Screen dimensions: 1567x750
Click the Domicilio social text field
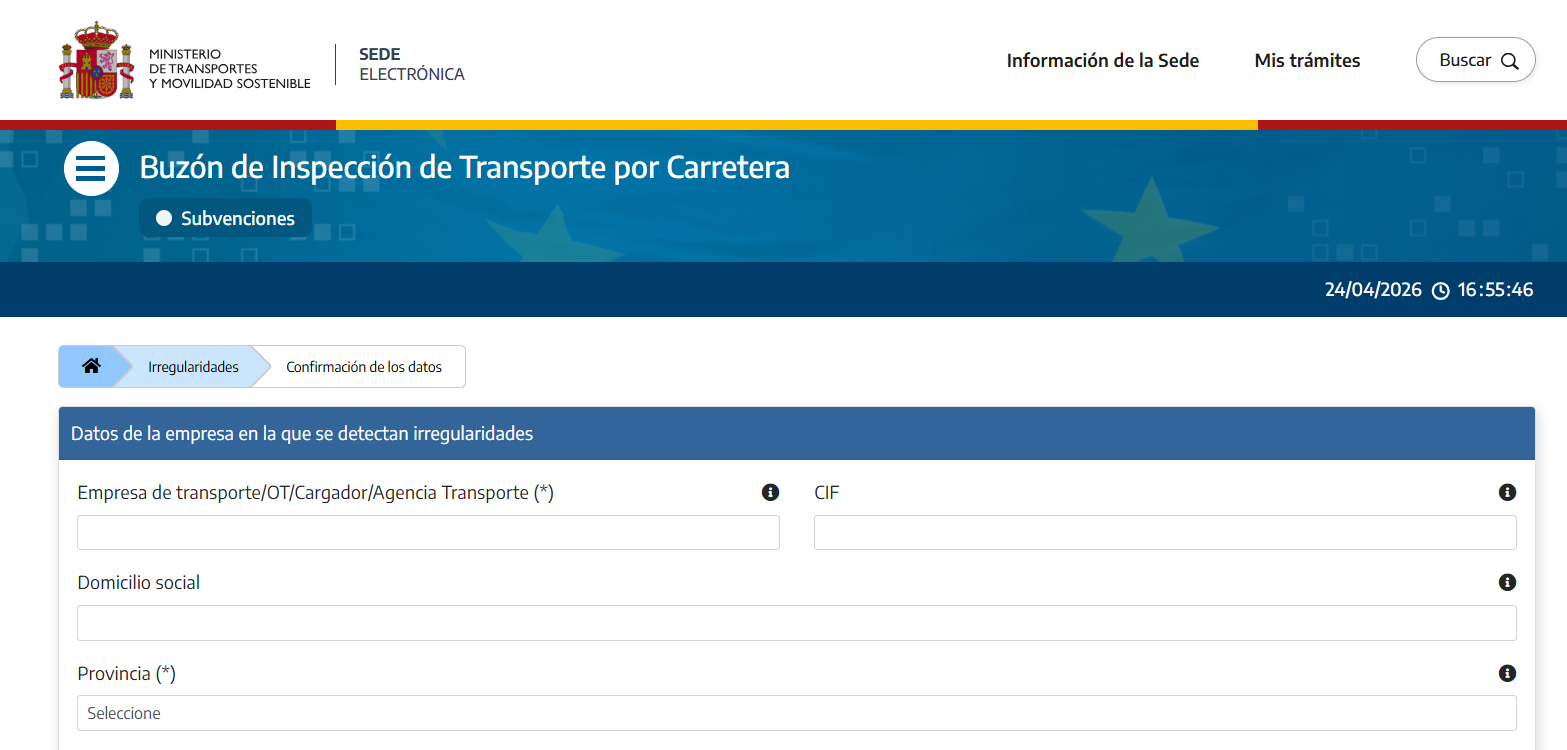[796, 623]
